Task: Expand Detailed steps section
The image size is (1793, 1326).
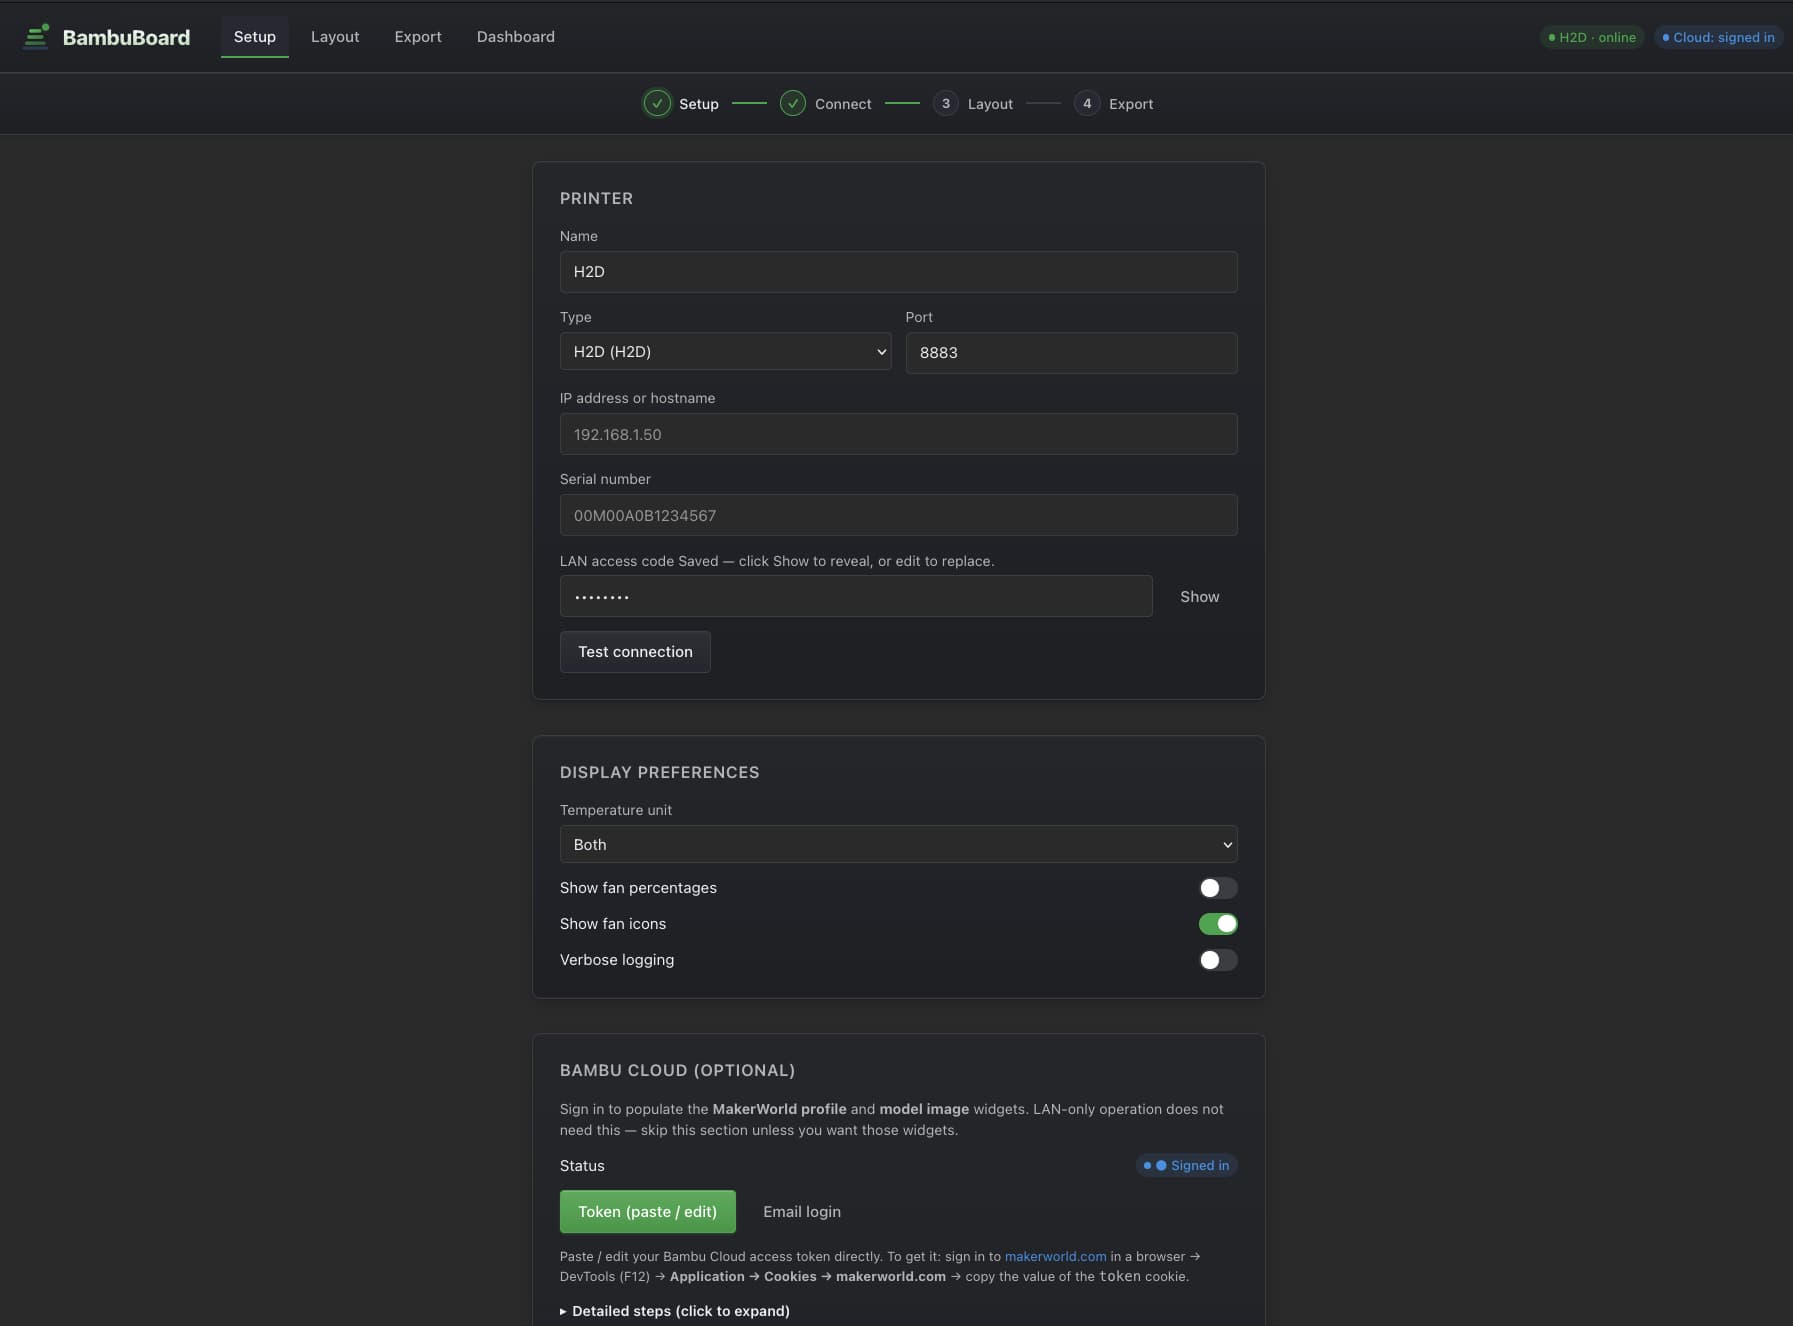Action: point(675,1311)
